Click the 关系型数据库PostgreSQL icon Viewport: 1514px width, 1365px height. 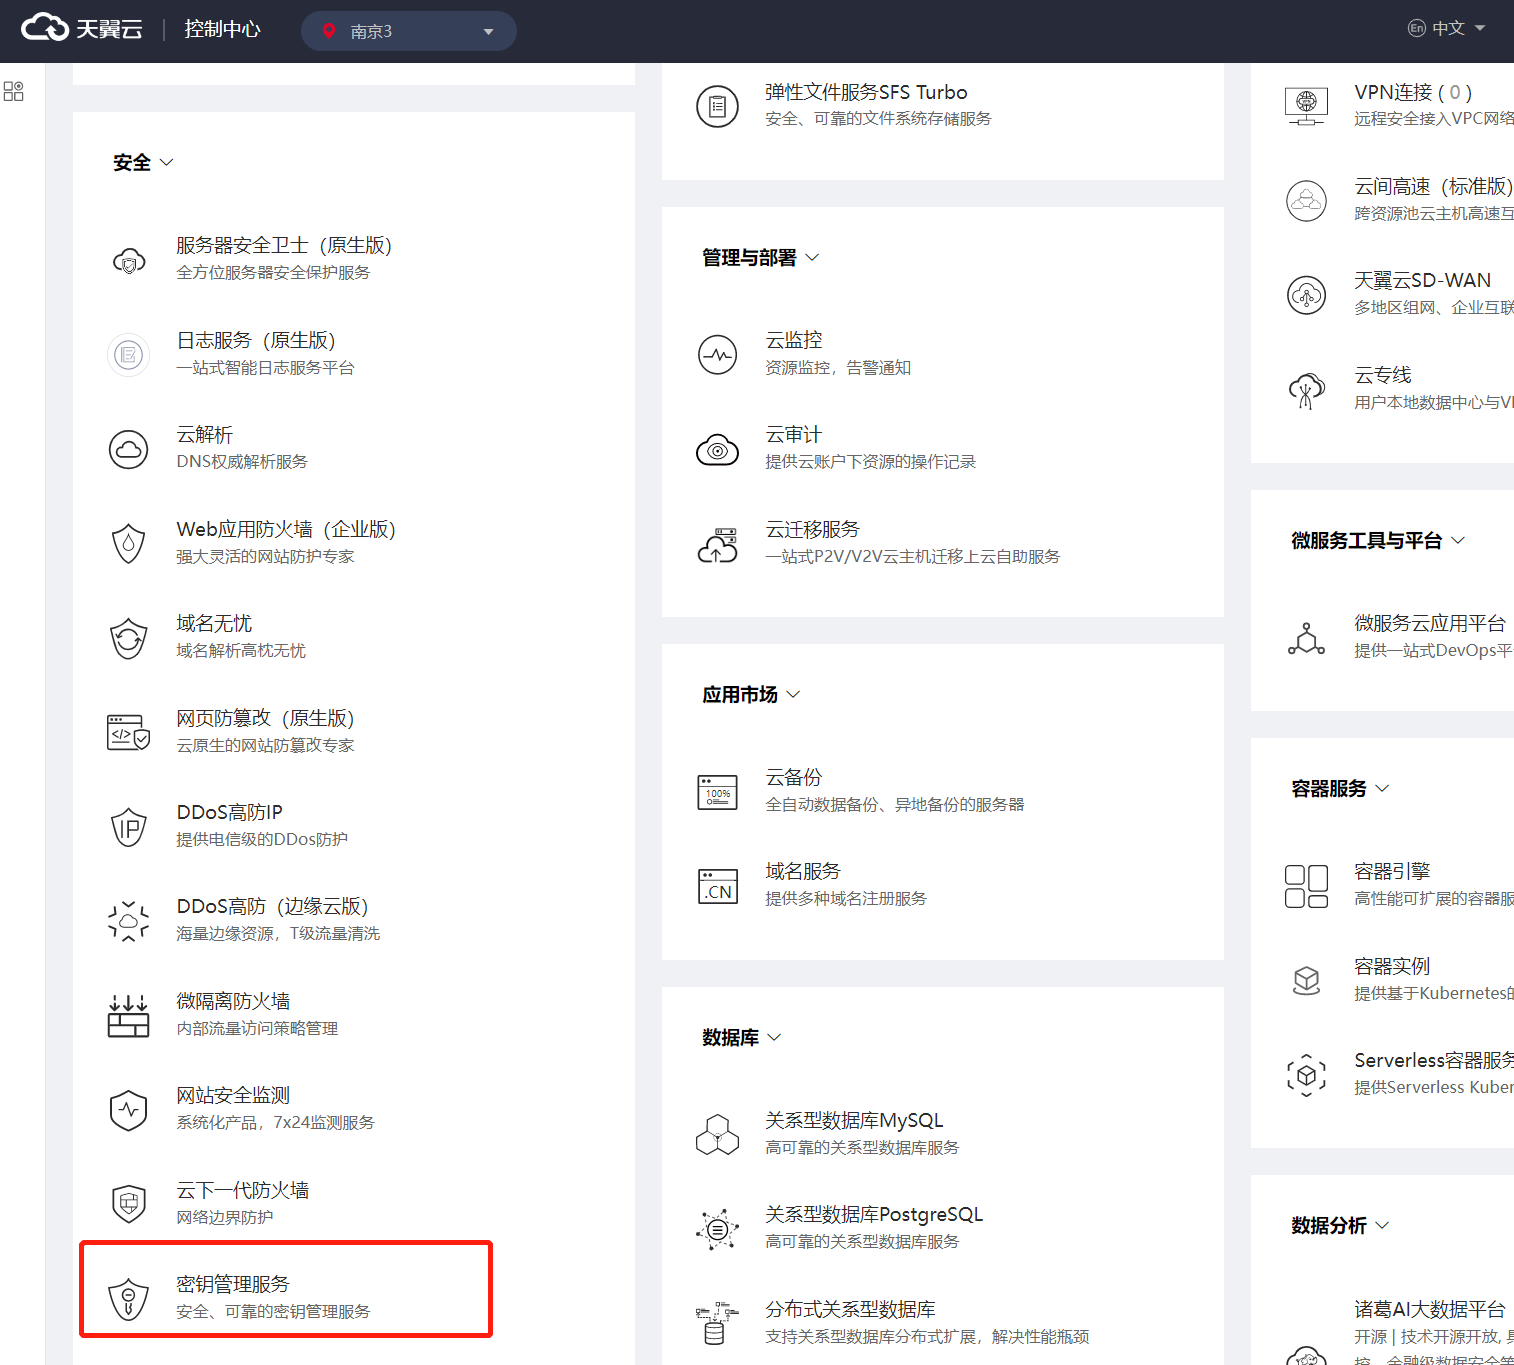pyautogui.click(x=717, y=1229)
